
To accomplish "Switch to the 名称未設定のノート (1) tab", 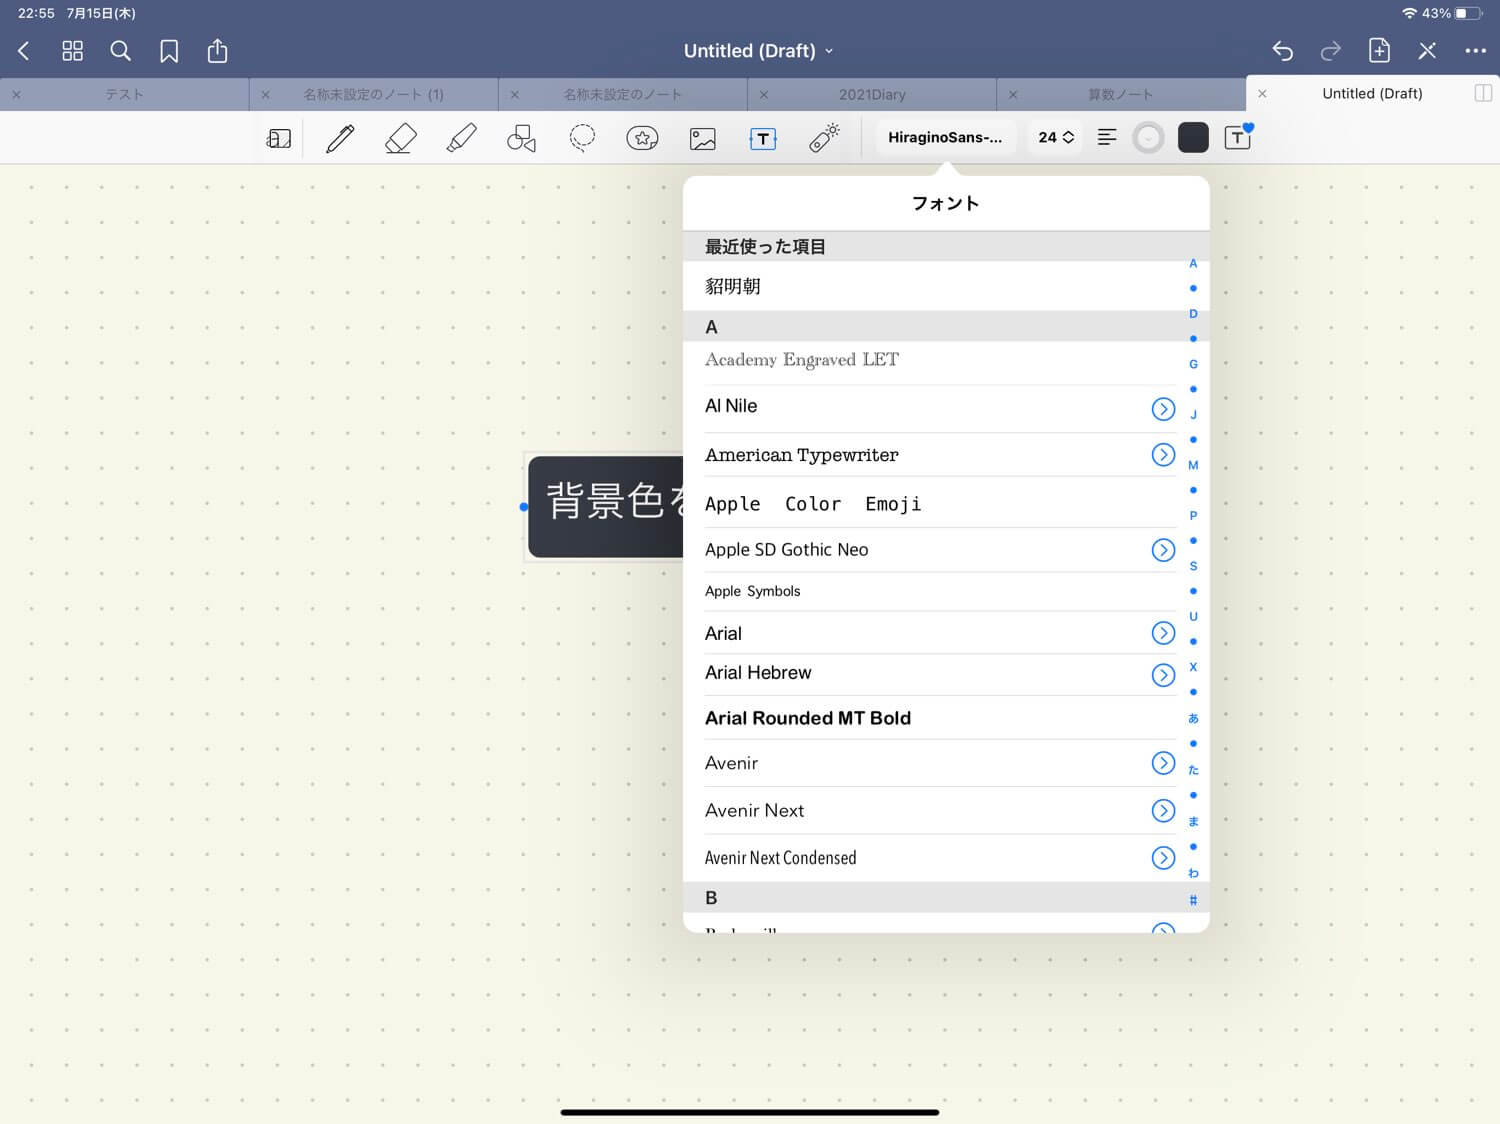I will [x=373, y=94].
